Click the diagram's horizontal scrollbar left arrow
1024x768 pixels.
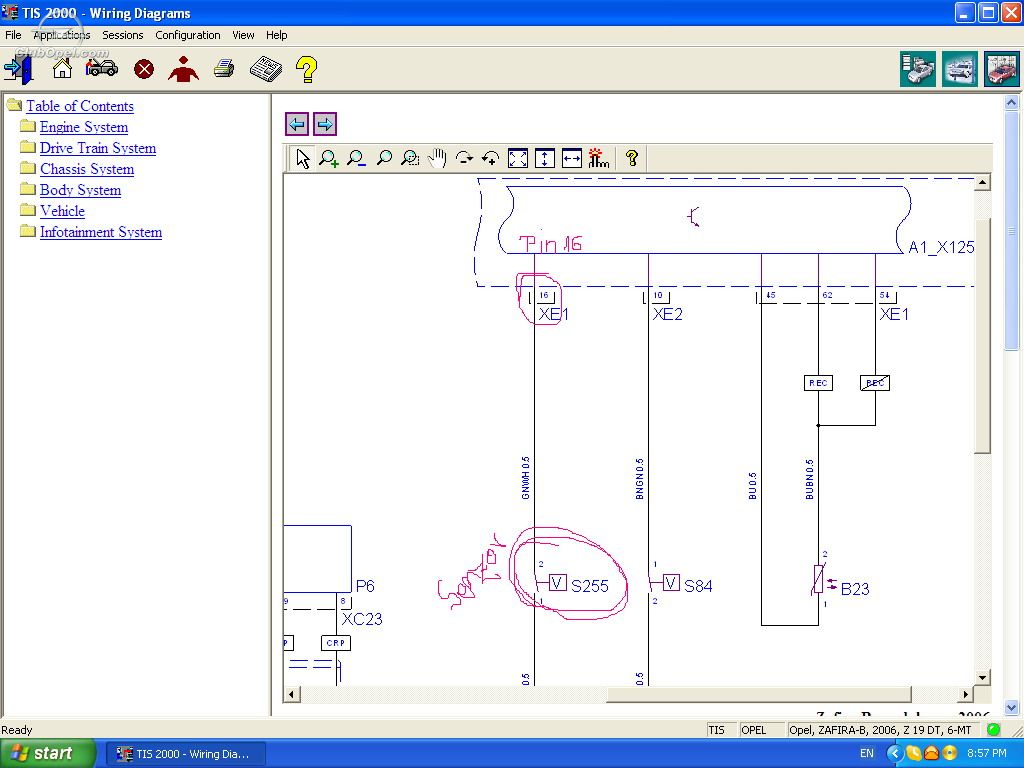tap(292, 694)
